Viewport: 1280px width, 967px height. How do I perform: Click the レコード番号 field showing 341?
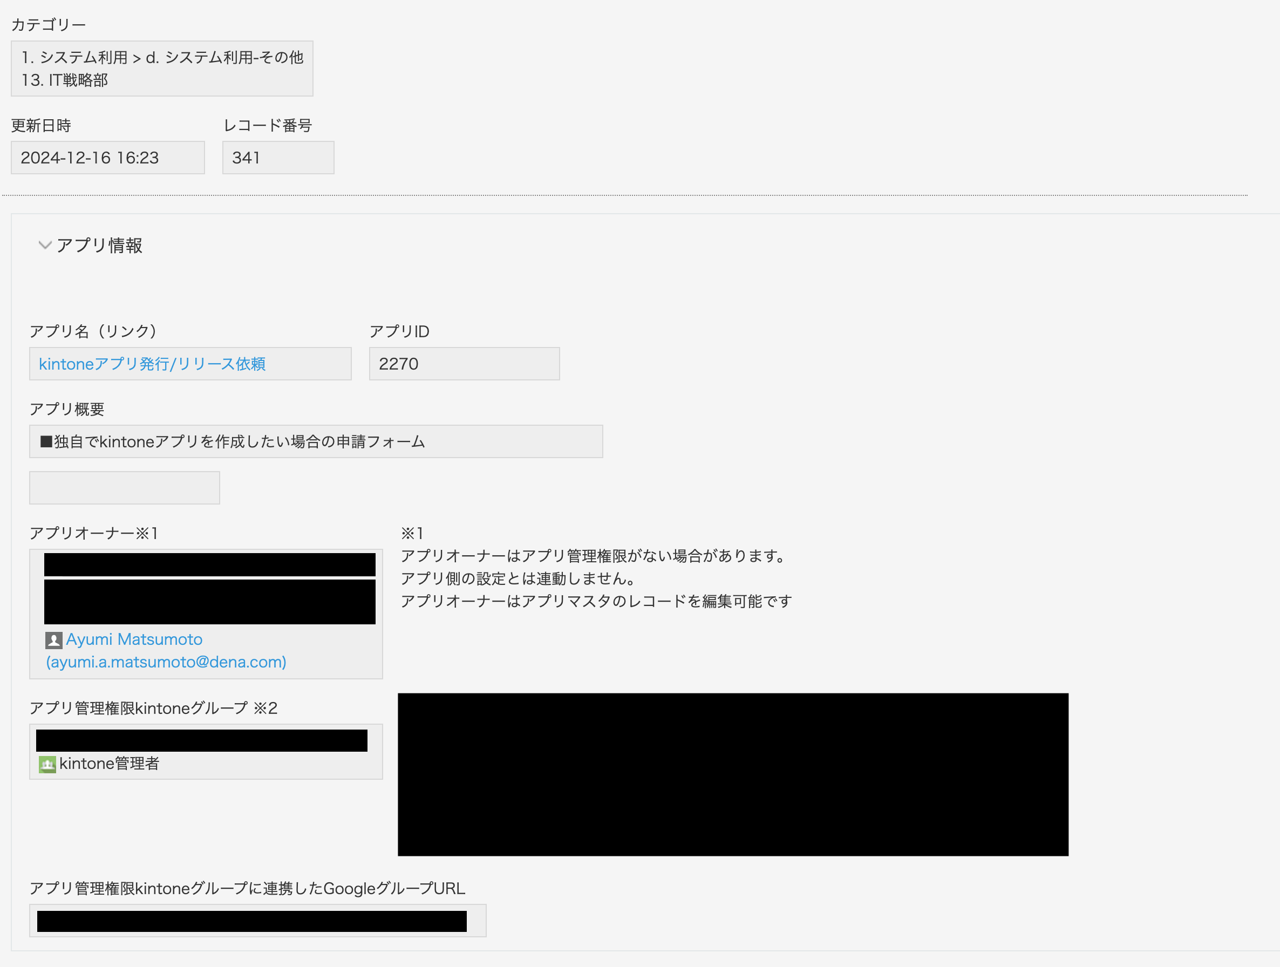(x=277, y=158)
